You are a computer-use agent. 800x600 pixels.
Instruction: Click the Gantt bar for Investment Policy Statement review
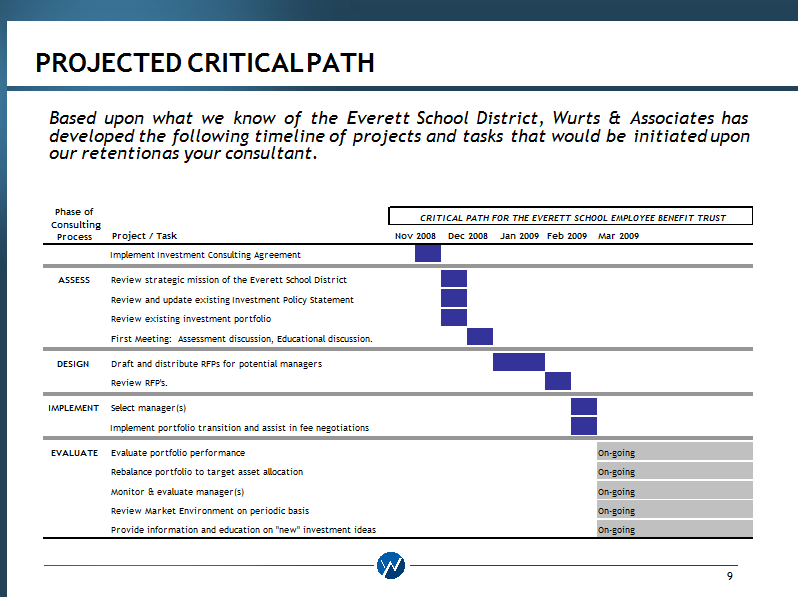pyautogui.click(x=454, y=298)
